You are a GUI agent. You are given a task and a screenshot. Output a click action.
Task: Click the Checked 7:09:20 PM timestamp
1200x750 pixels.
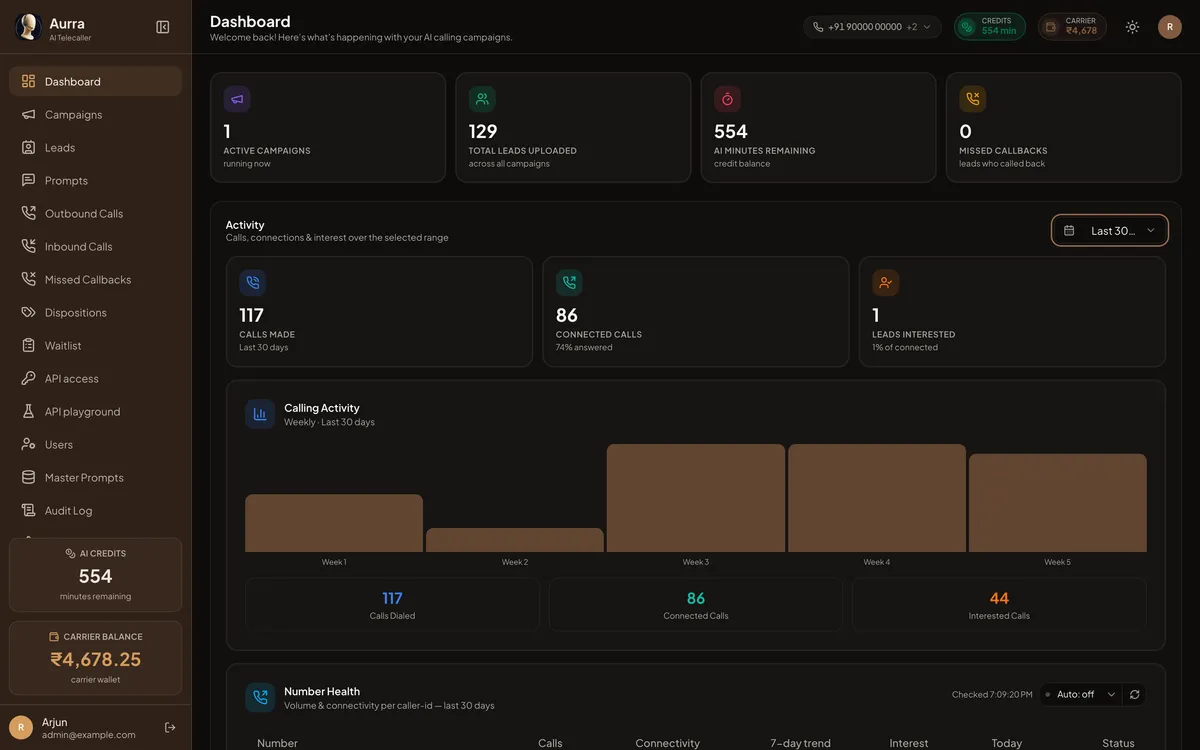pyautogui.click(x=992, y=694)
